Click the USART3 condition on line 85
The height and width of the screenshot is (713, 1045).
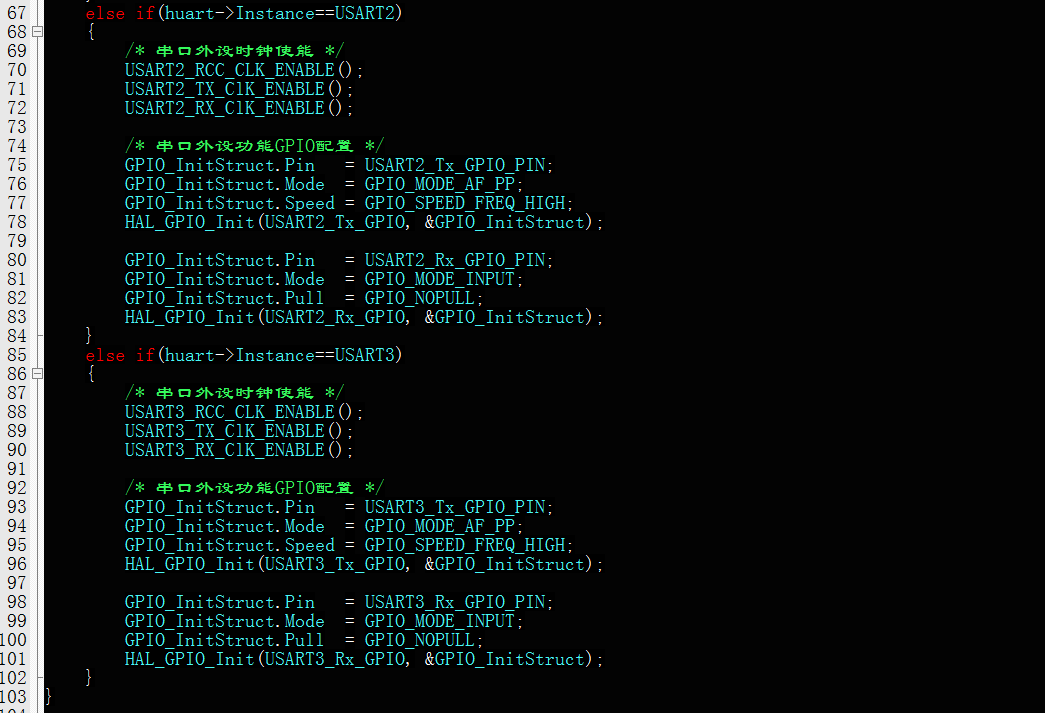367,355
